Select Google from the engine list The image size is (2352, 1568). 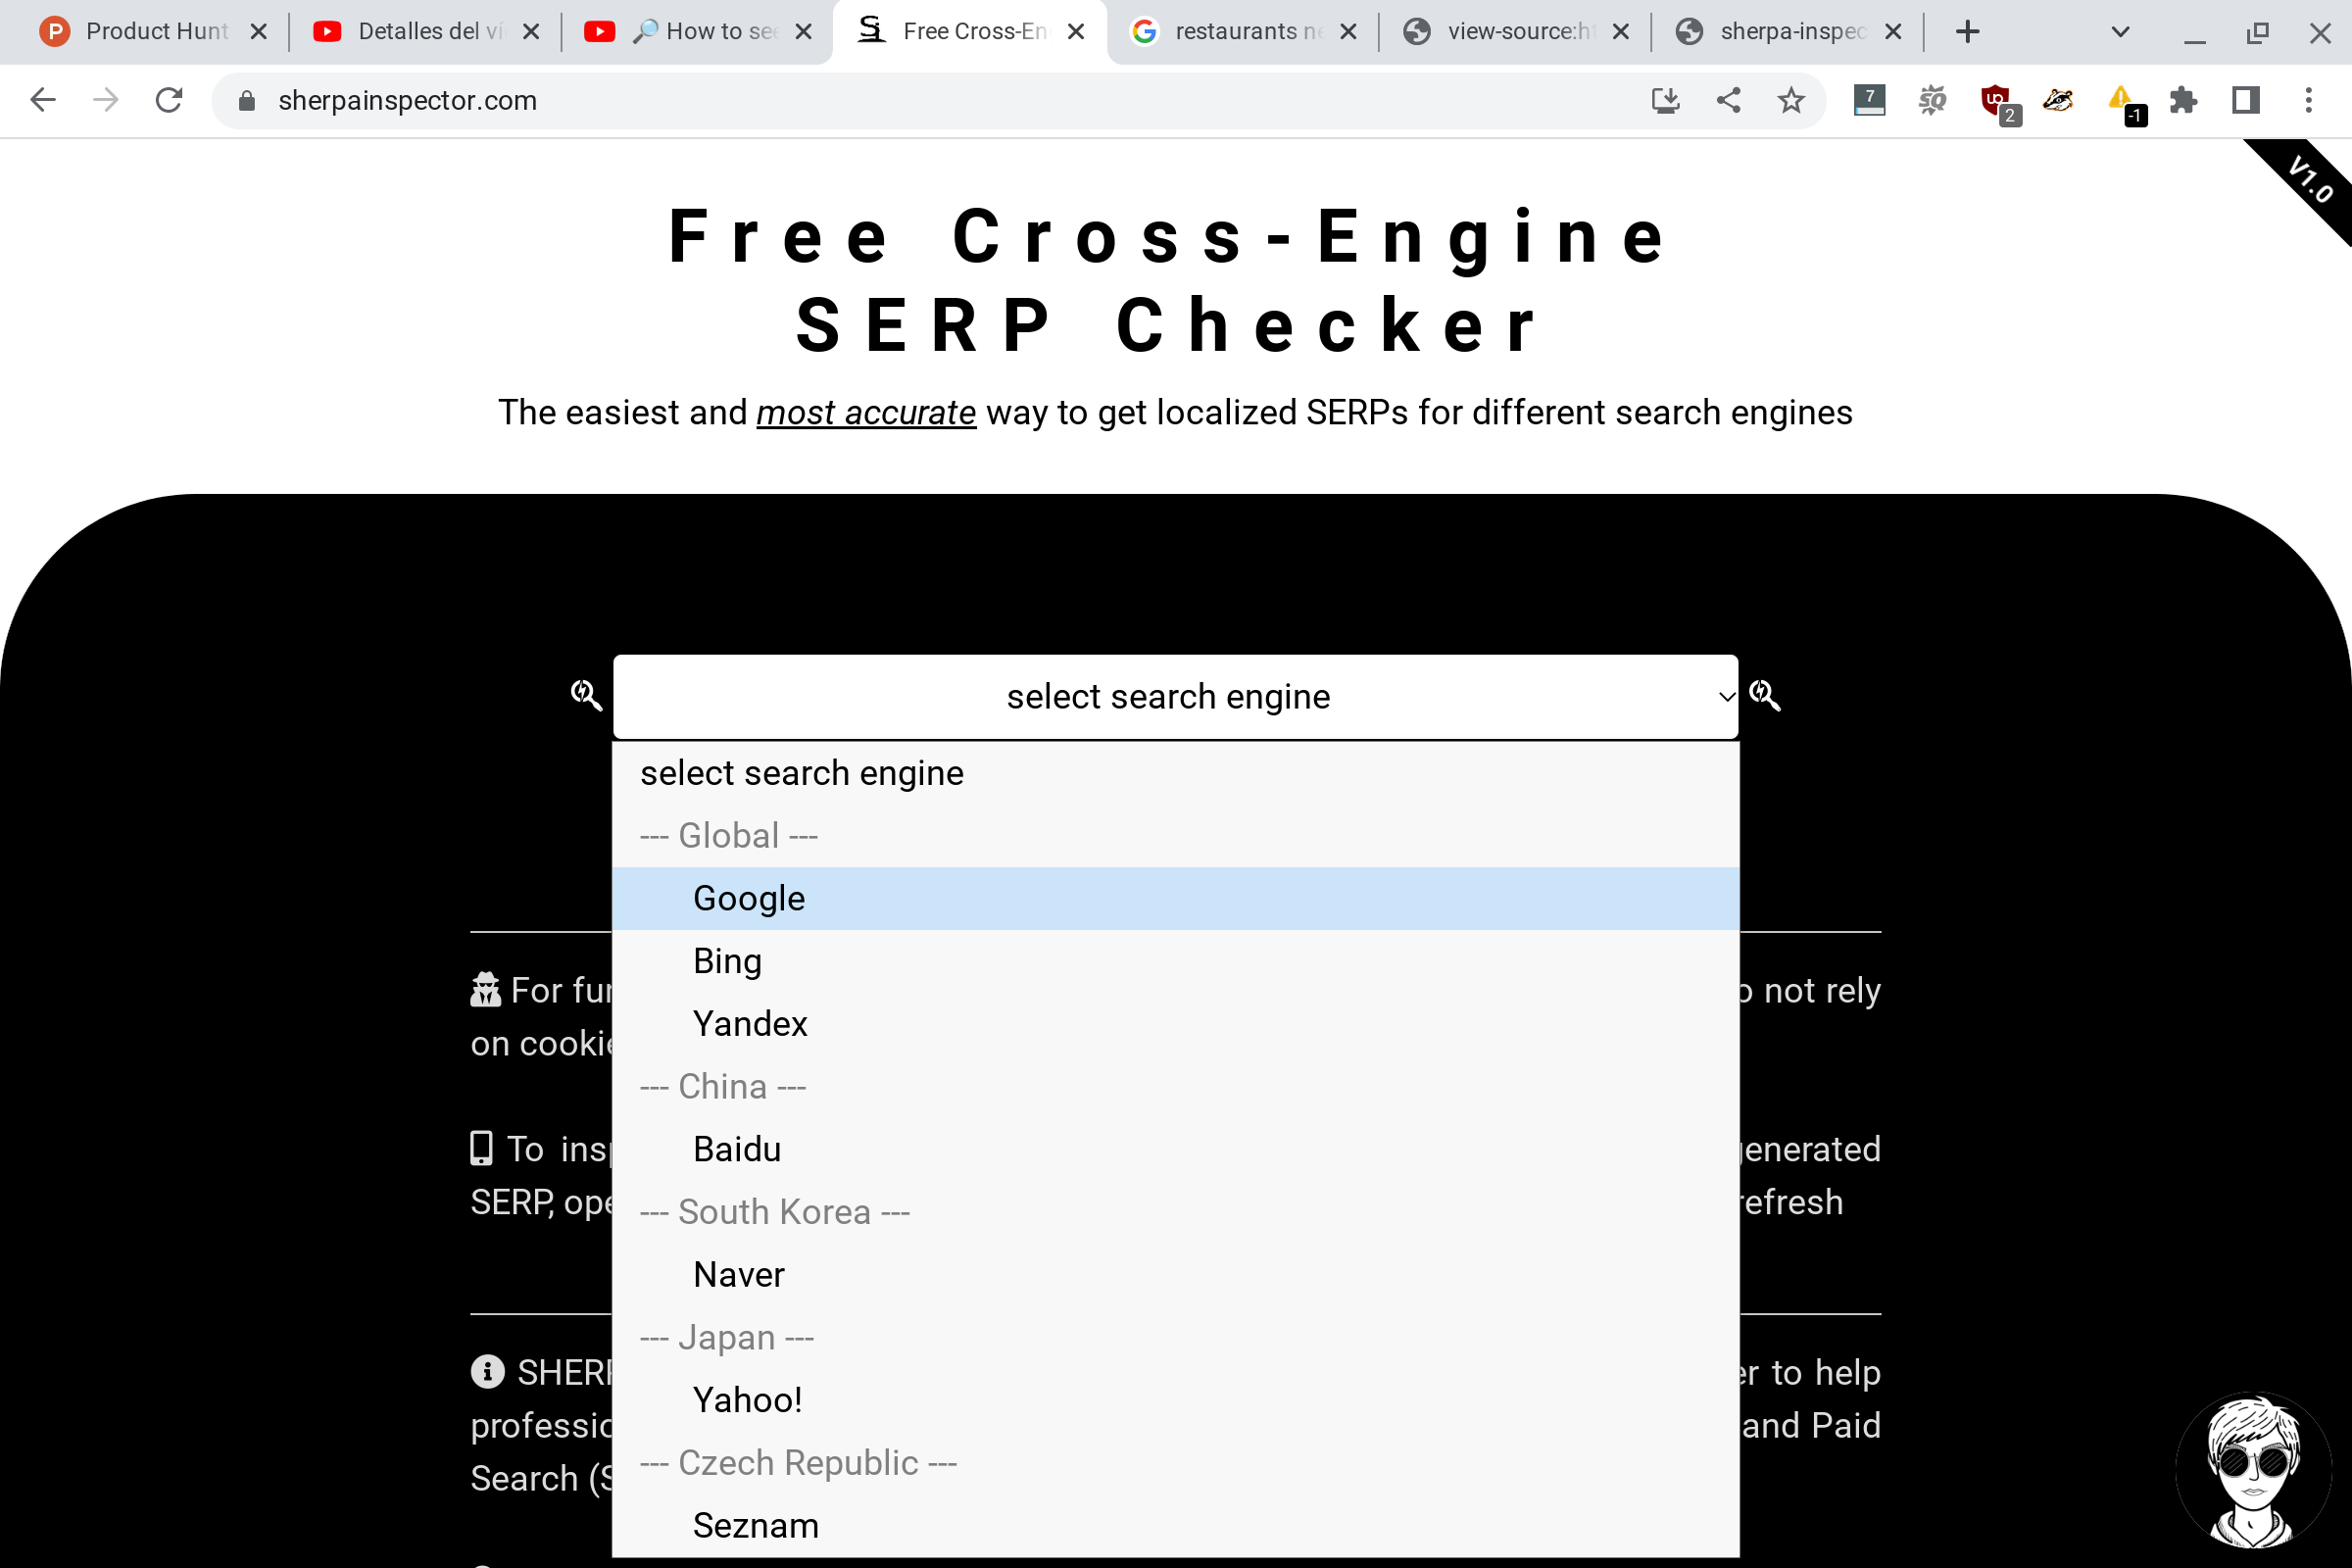(1175, 898)
